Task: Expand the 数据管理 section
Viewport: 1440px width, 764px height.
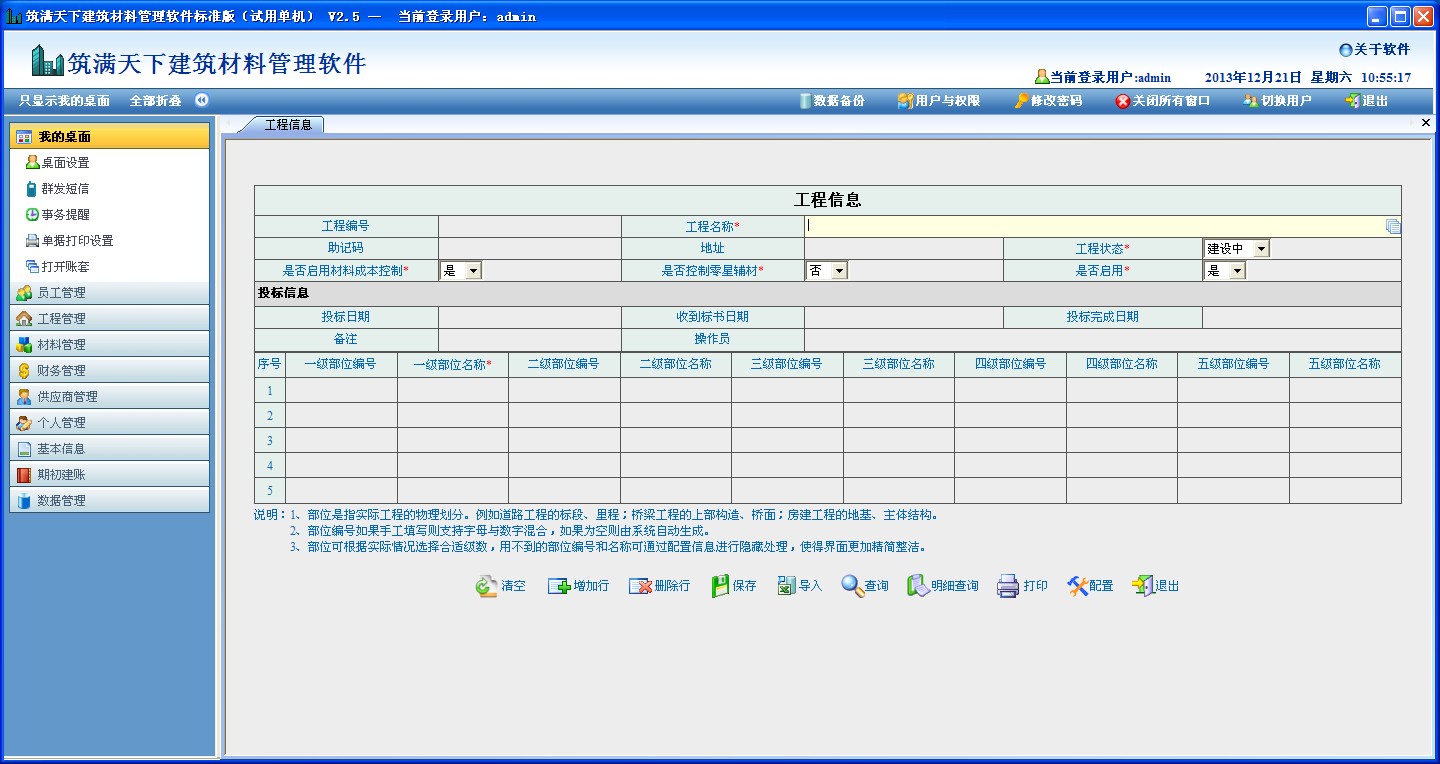Action: [110, 500]
